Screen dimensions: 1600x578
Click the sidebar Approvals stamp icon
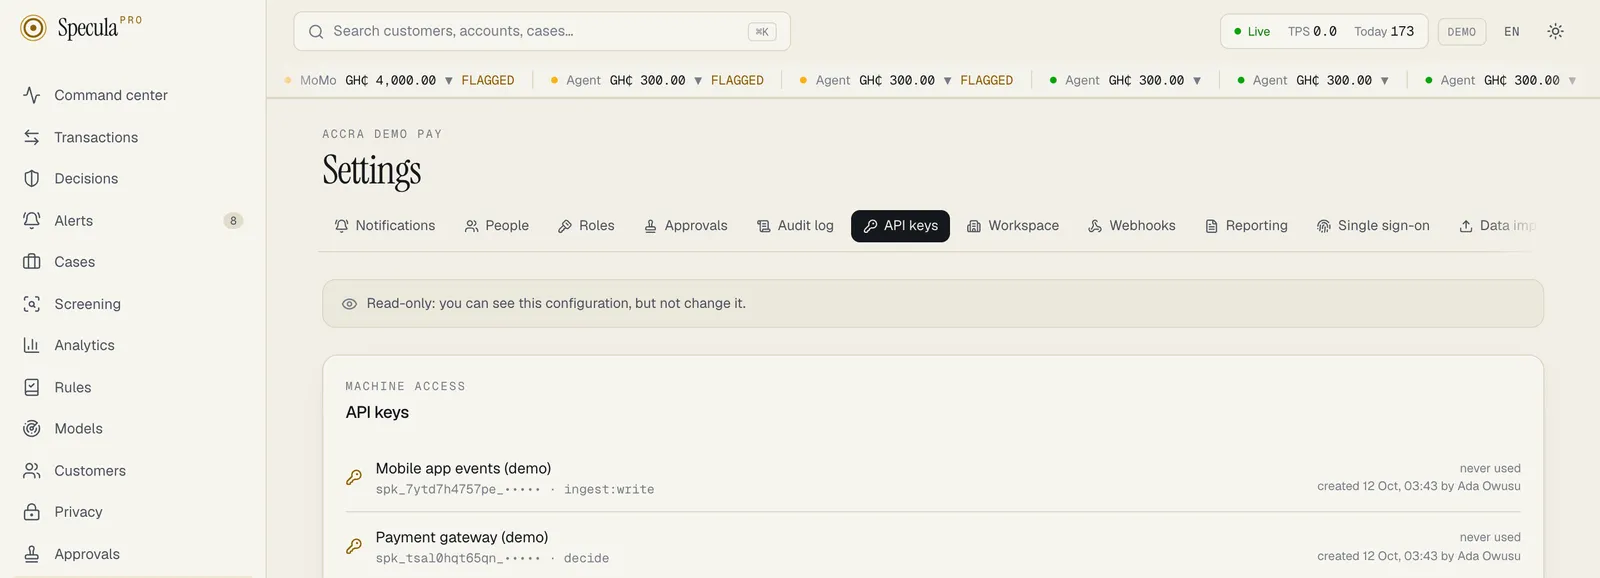click(x=32, y=554)
